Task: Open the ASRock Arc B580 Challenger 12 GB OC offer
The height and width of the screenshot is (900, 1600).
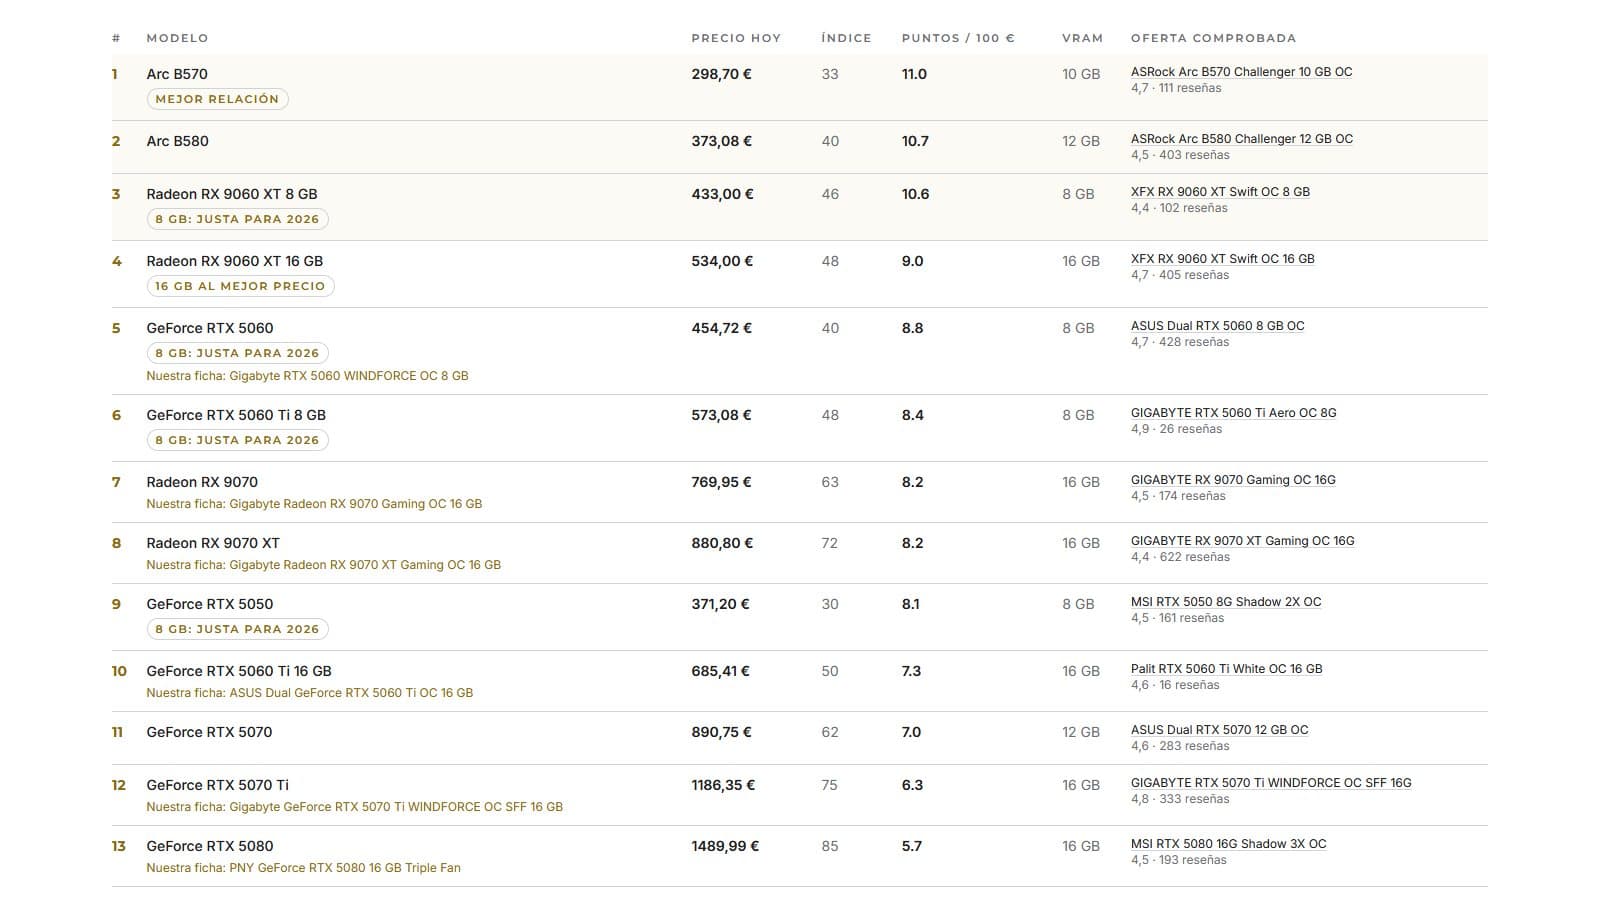Action: [1241, 139]
